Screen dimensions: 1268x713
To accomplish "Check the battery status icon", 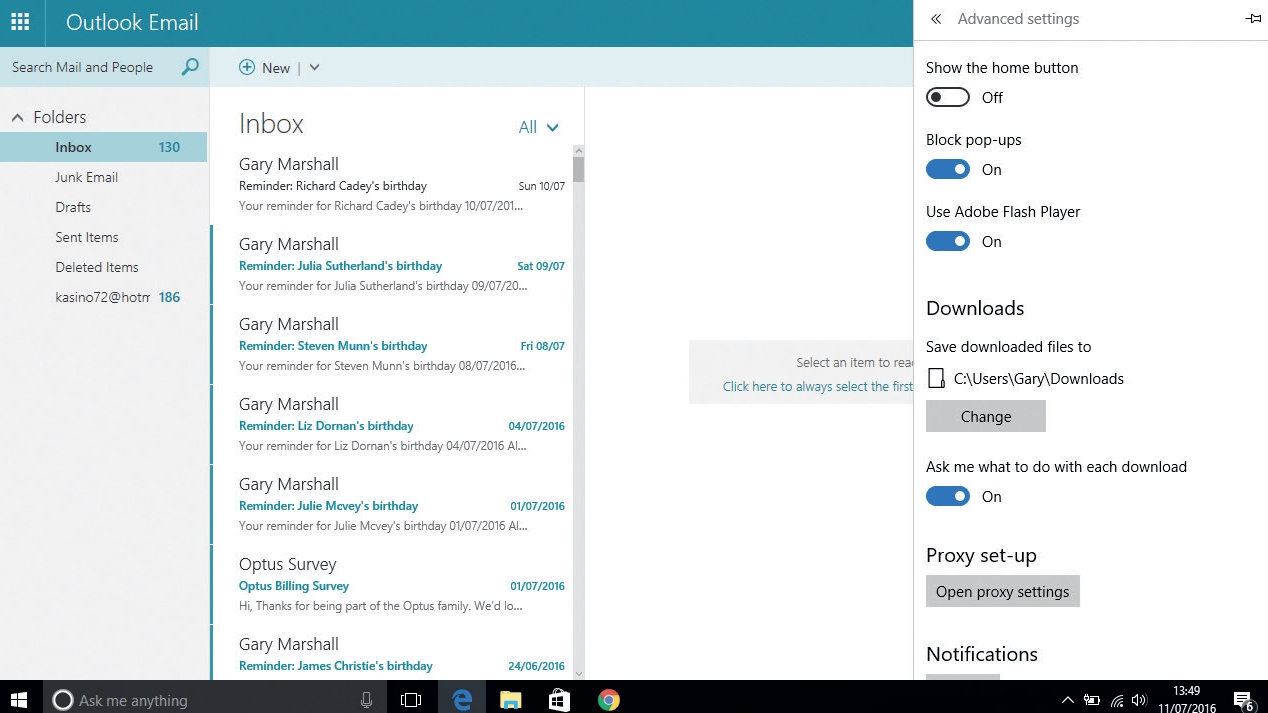I will click(1092, 701).
